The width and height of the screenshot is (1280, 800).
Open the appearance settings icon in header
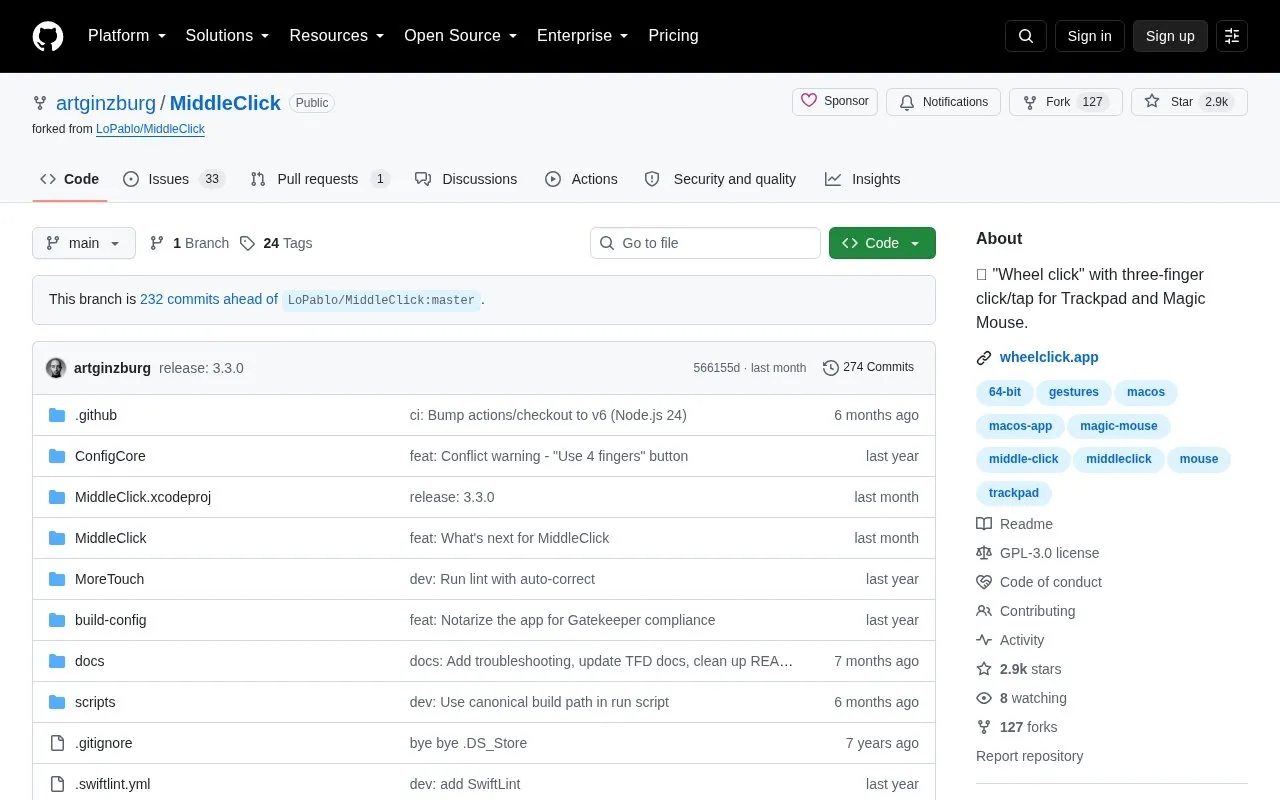pos(1232,36)
